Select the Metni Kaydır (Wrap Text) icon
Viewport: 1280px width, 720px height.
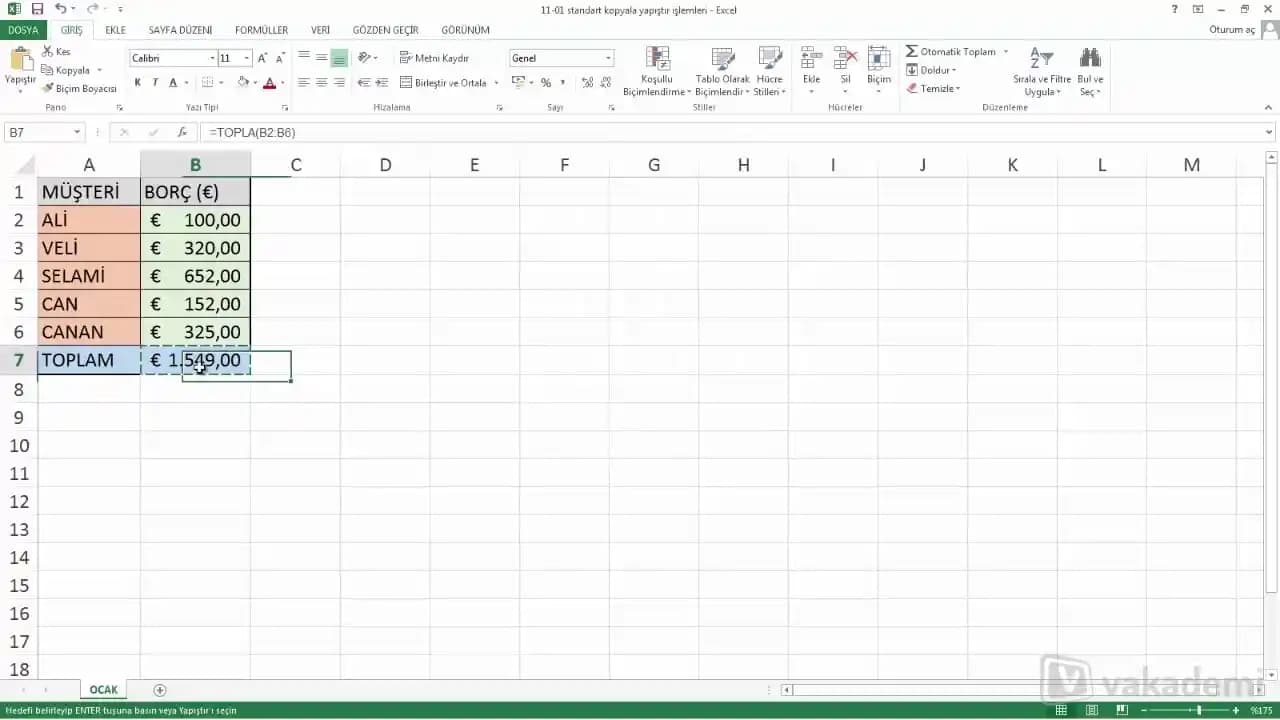[406, 58]
